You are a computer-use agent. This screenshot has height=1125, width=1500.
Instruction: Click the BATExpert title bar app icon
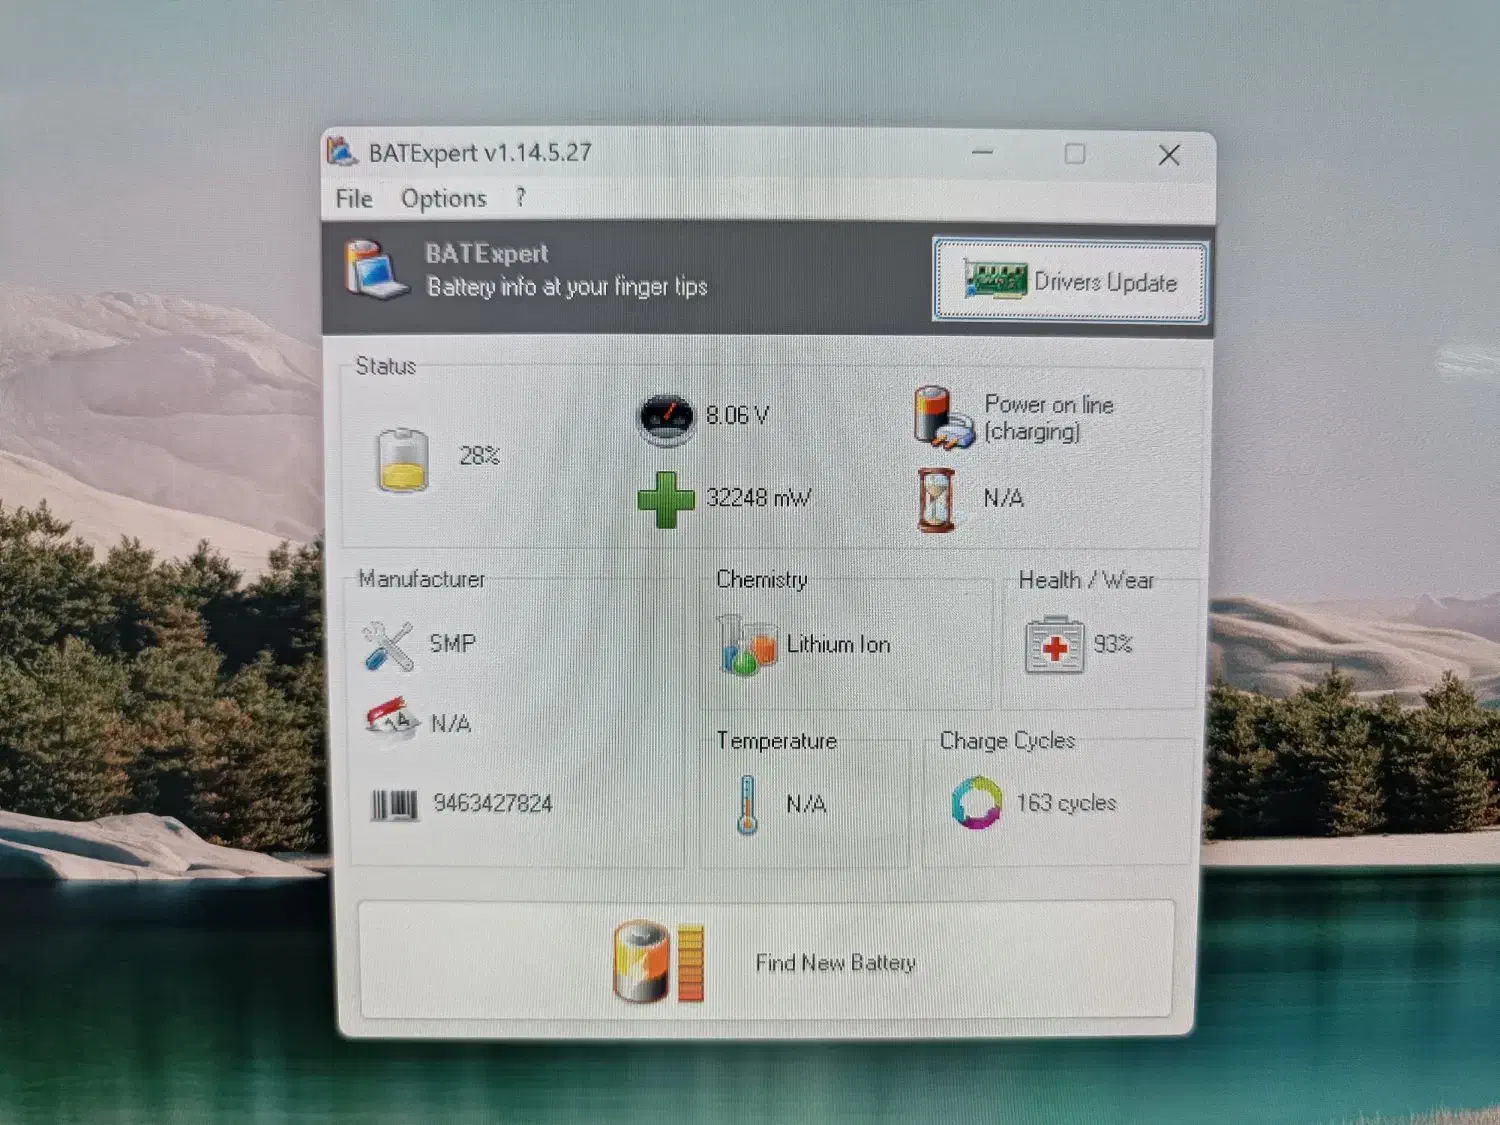pos(342,151)
